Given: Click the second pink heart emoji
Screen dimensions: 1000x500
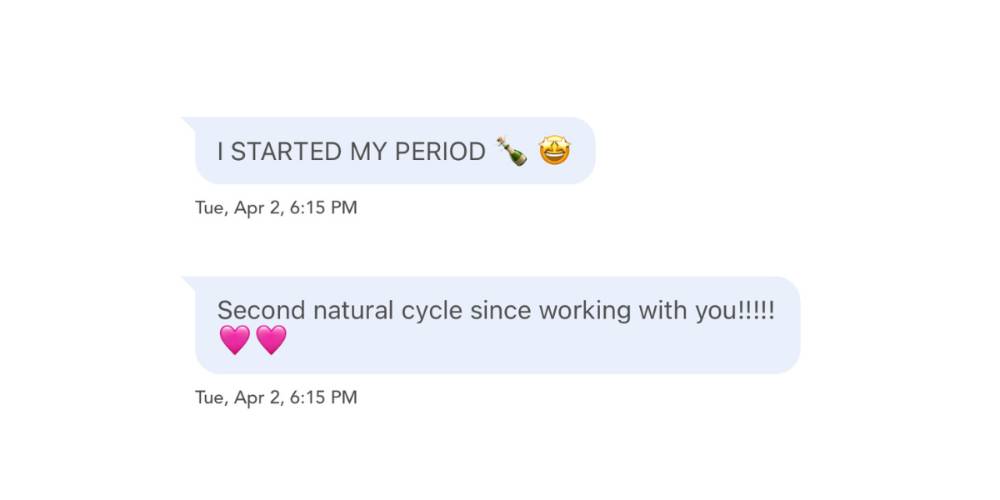Looking at the screenshot, I should 271,340.
